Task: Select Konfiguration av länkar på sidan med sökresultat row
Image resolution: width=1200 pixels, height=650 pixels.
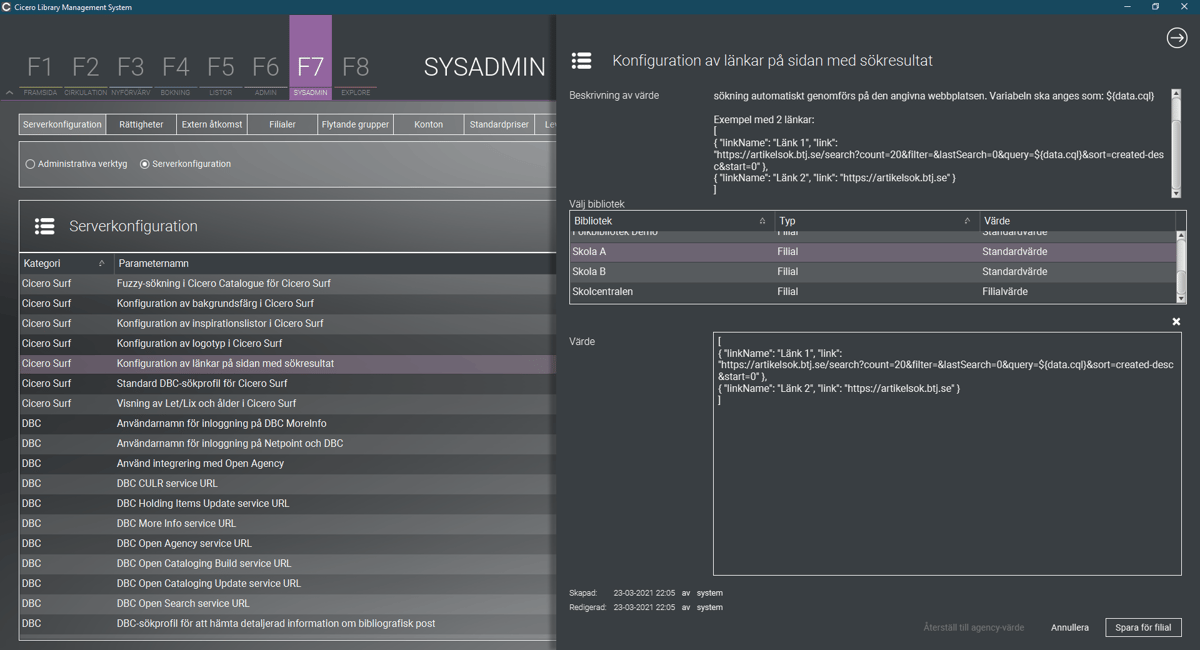Action: 287,363
